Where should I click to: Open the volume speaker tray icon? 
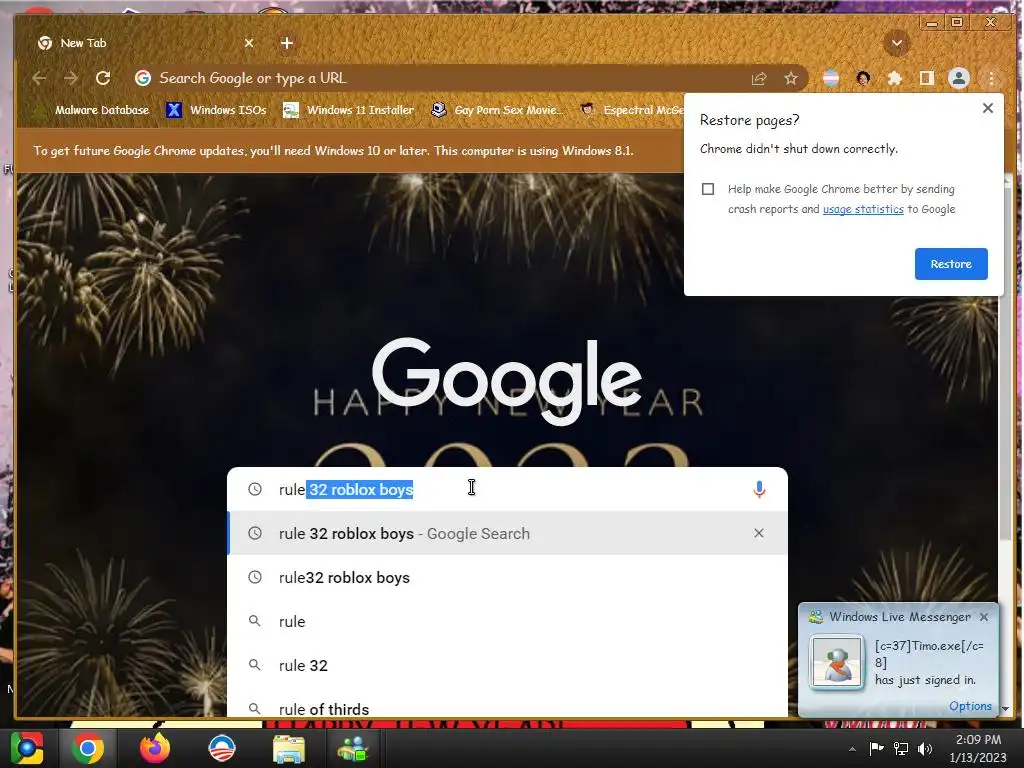(925, 749)
